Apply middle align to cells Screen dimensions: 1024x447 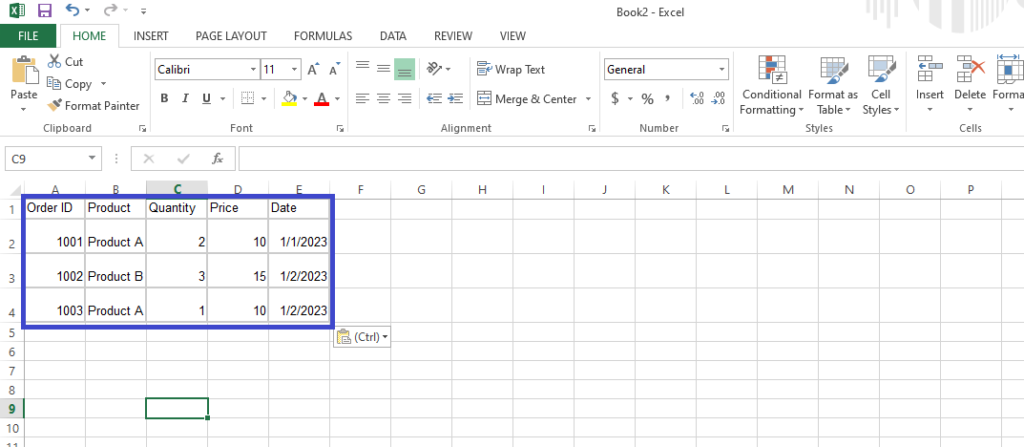pyautogui.click(x=383, y=68)
